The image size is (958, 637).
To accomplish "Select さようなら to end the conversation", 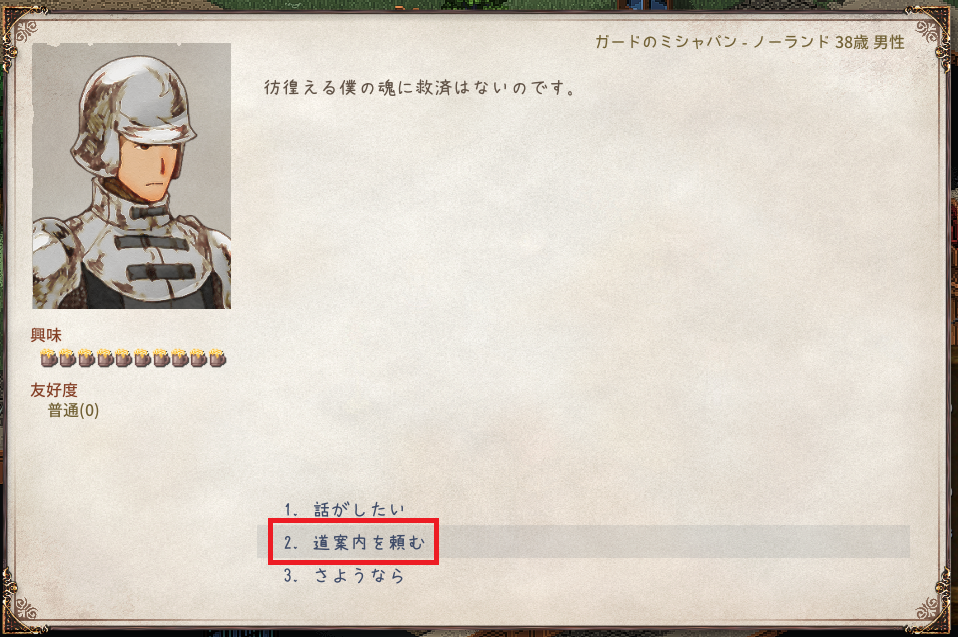I will pyautogui.click(x=583, y=575).
